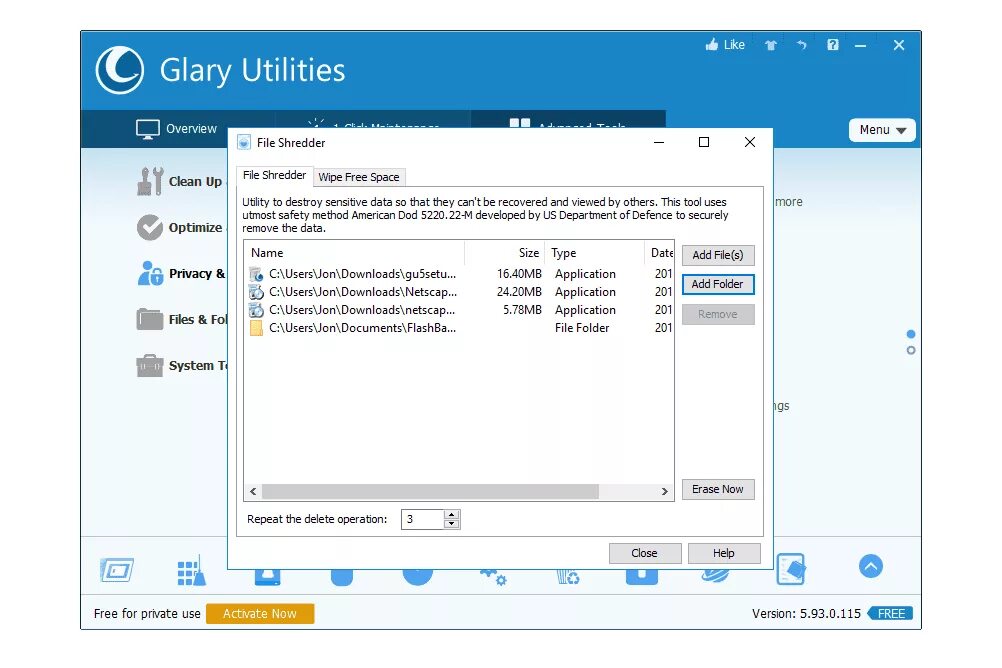Maximize the File Shredder dialog
The height and width of the screenshot is (668, 1002).
(x=704, y=142)
